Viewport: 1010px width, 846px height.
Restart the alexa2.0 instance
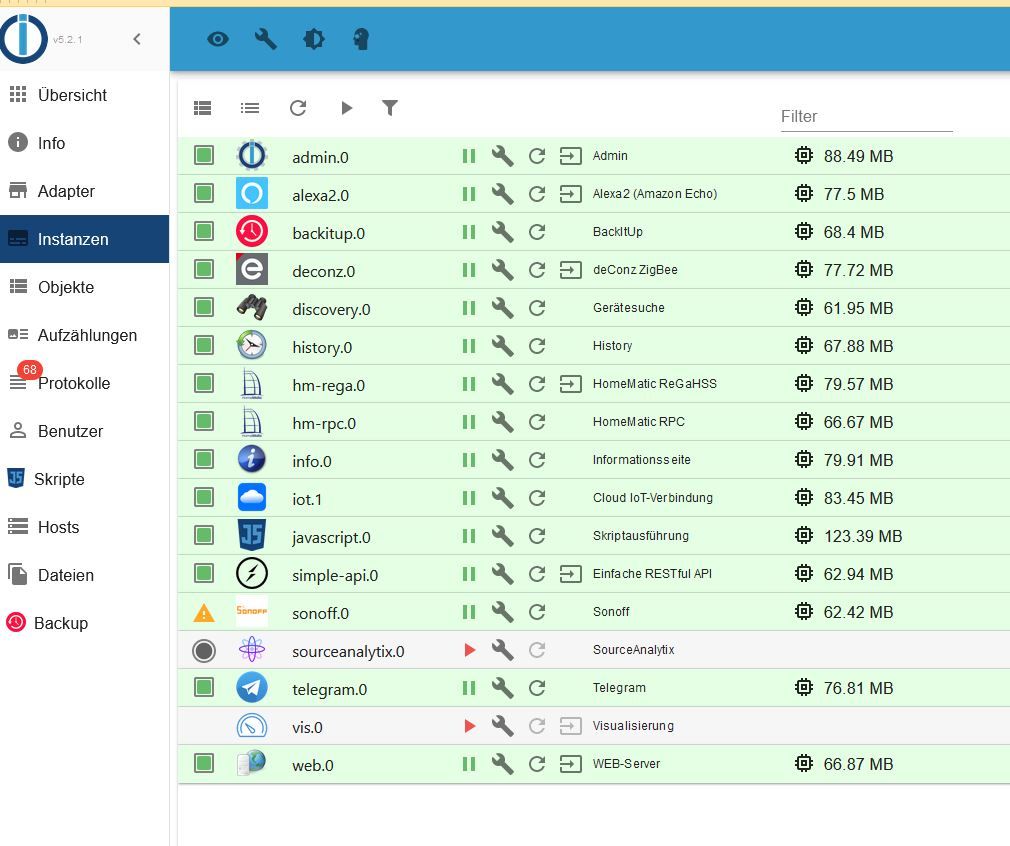pyautogui.click(x=537, y=194)
